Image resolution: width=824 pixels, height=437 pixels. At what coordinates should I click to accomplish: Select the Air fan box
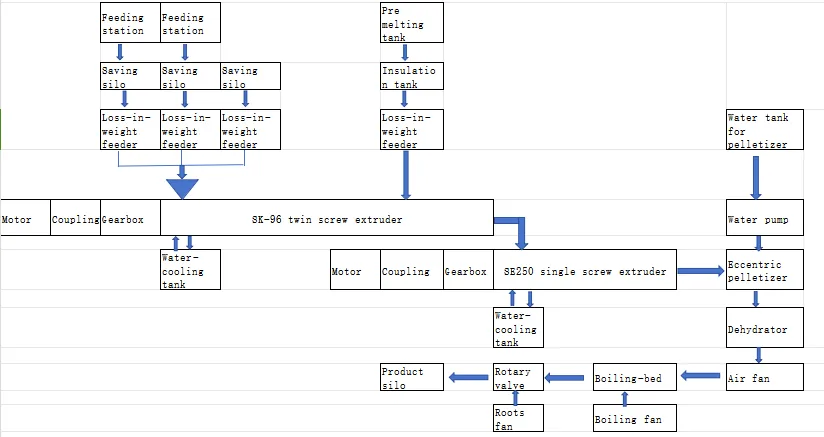click(765, 377)
